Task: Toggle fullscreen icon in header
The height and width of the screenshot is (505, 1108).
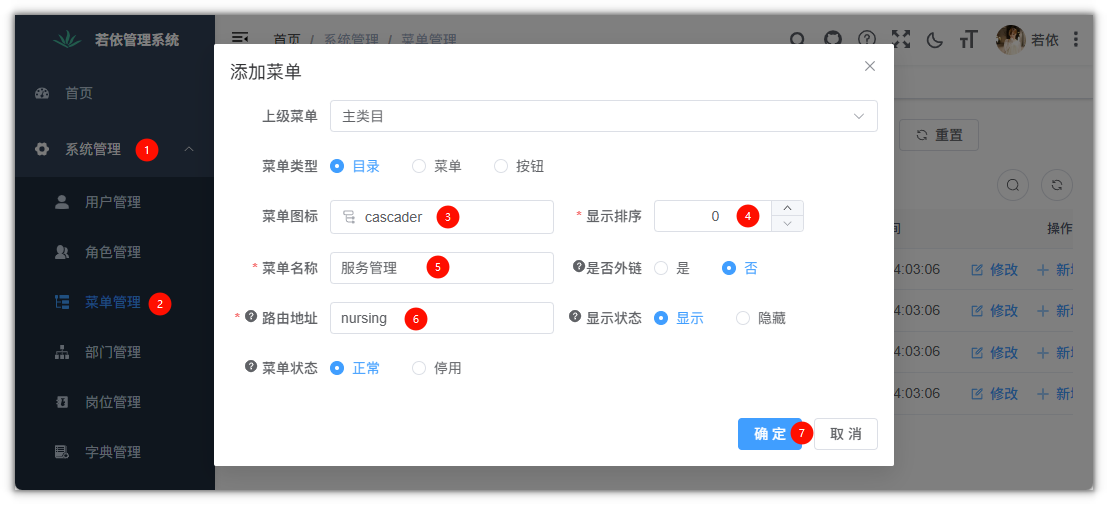Action: pyautogui.click(x=901, y=40)
